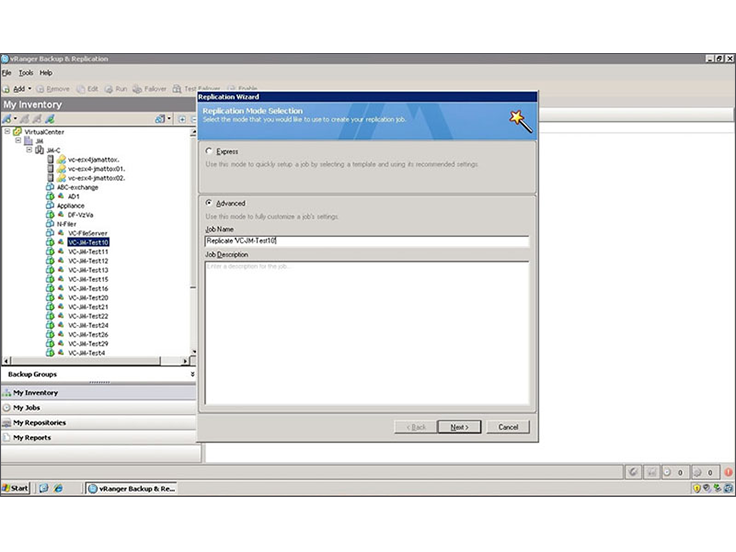Switch to My Reports navigation tab
Viewport: 736px width, 552px height.
(99, 437)
